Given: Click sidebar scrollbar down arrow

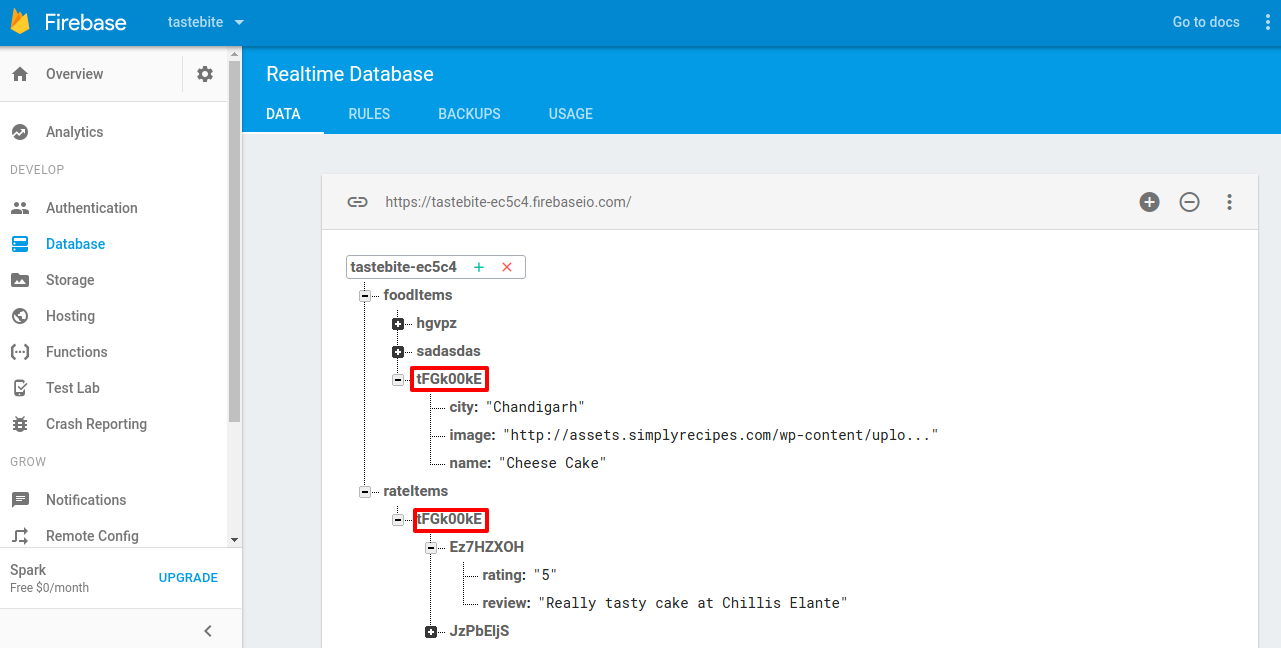Looking at the screenshot, I should (234, 540).
